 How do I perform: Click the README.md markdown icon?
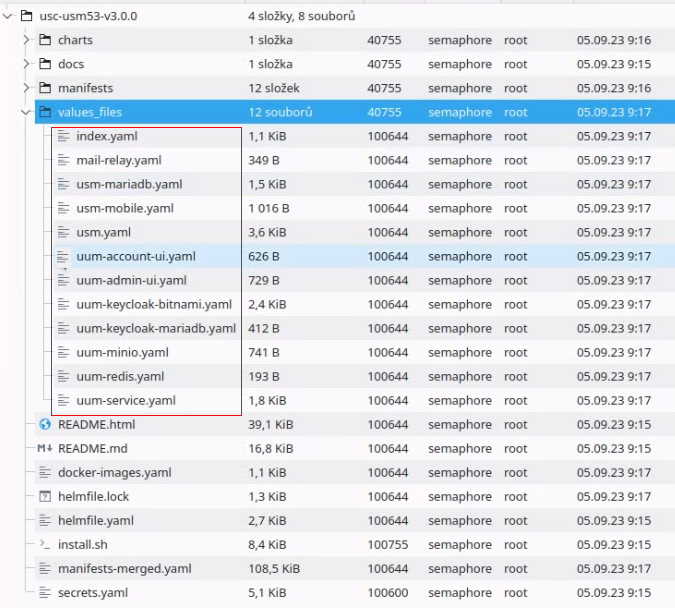[x=45, y=449]
